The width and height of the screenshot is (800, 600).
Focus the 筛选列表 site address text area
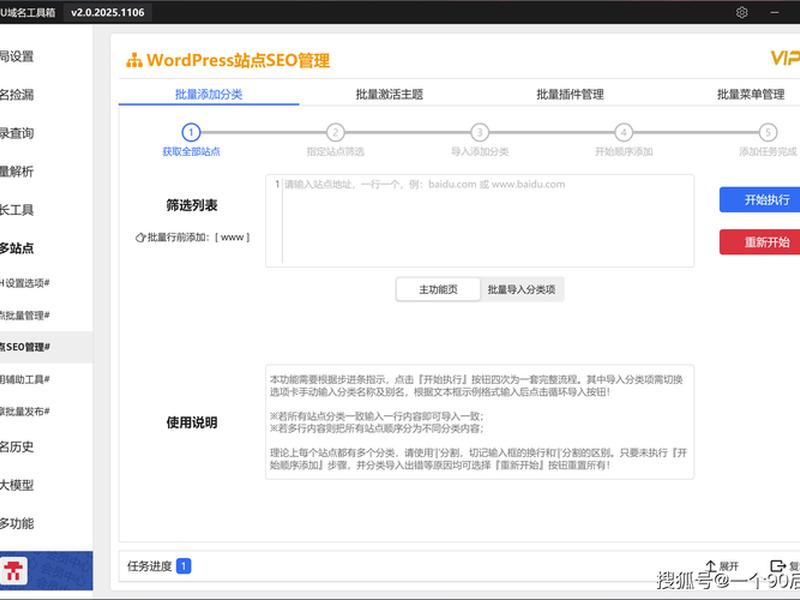(x=480, y=221)
